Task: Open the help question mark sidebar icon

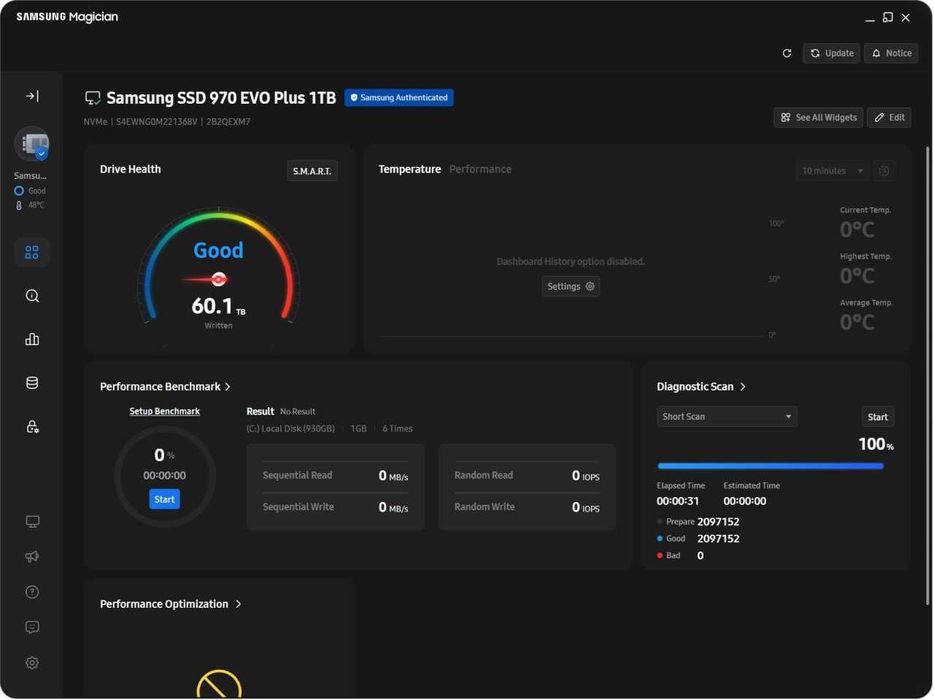Action: [x=32, y=592]
